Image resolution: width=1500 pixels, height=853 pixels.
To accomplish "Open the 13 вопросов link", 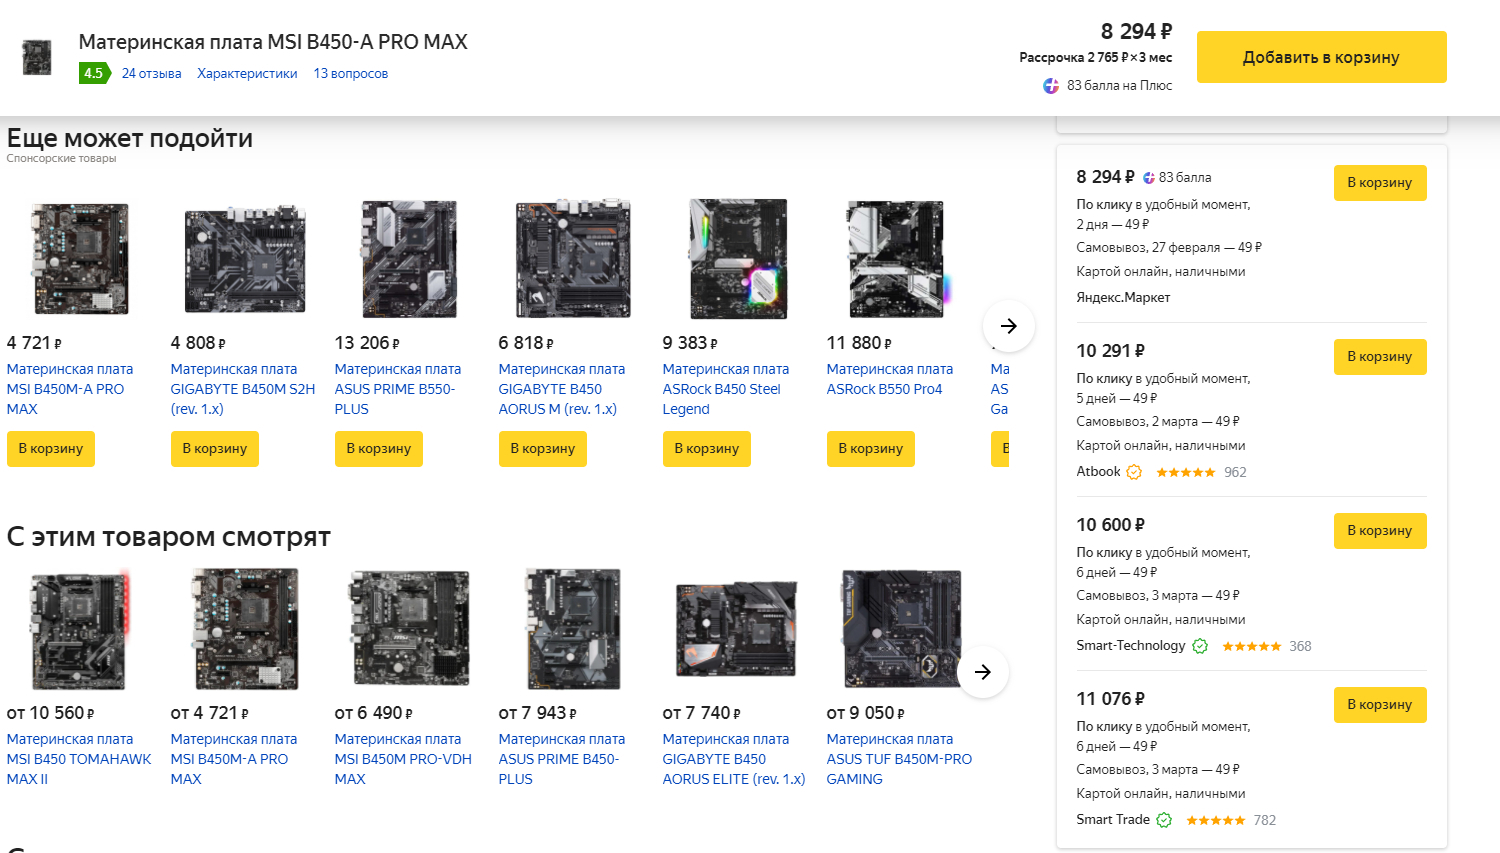I will 351,73.
